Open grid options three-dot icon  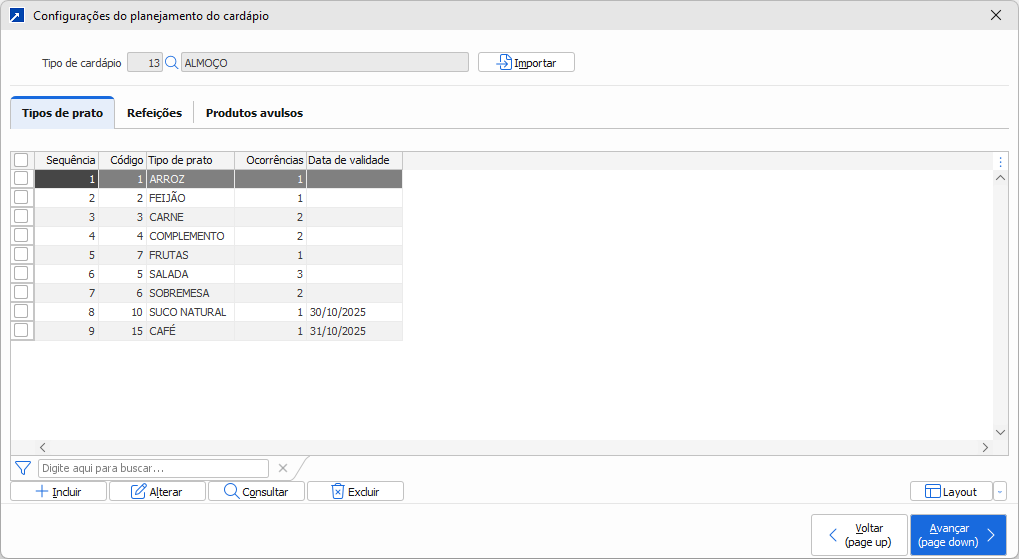point(1000,161)
